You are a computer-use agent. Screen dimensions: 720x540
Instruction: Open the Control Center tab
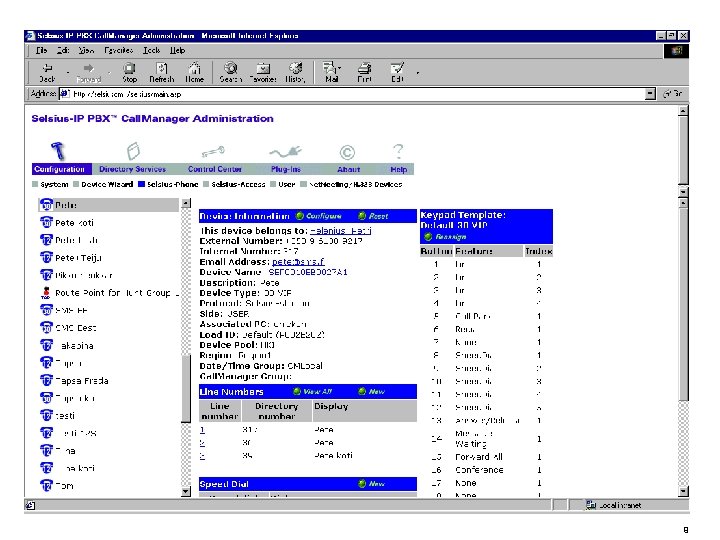pos(214,169)
